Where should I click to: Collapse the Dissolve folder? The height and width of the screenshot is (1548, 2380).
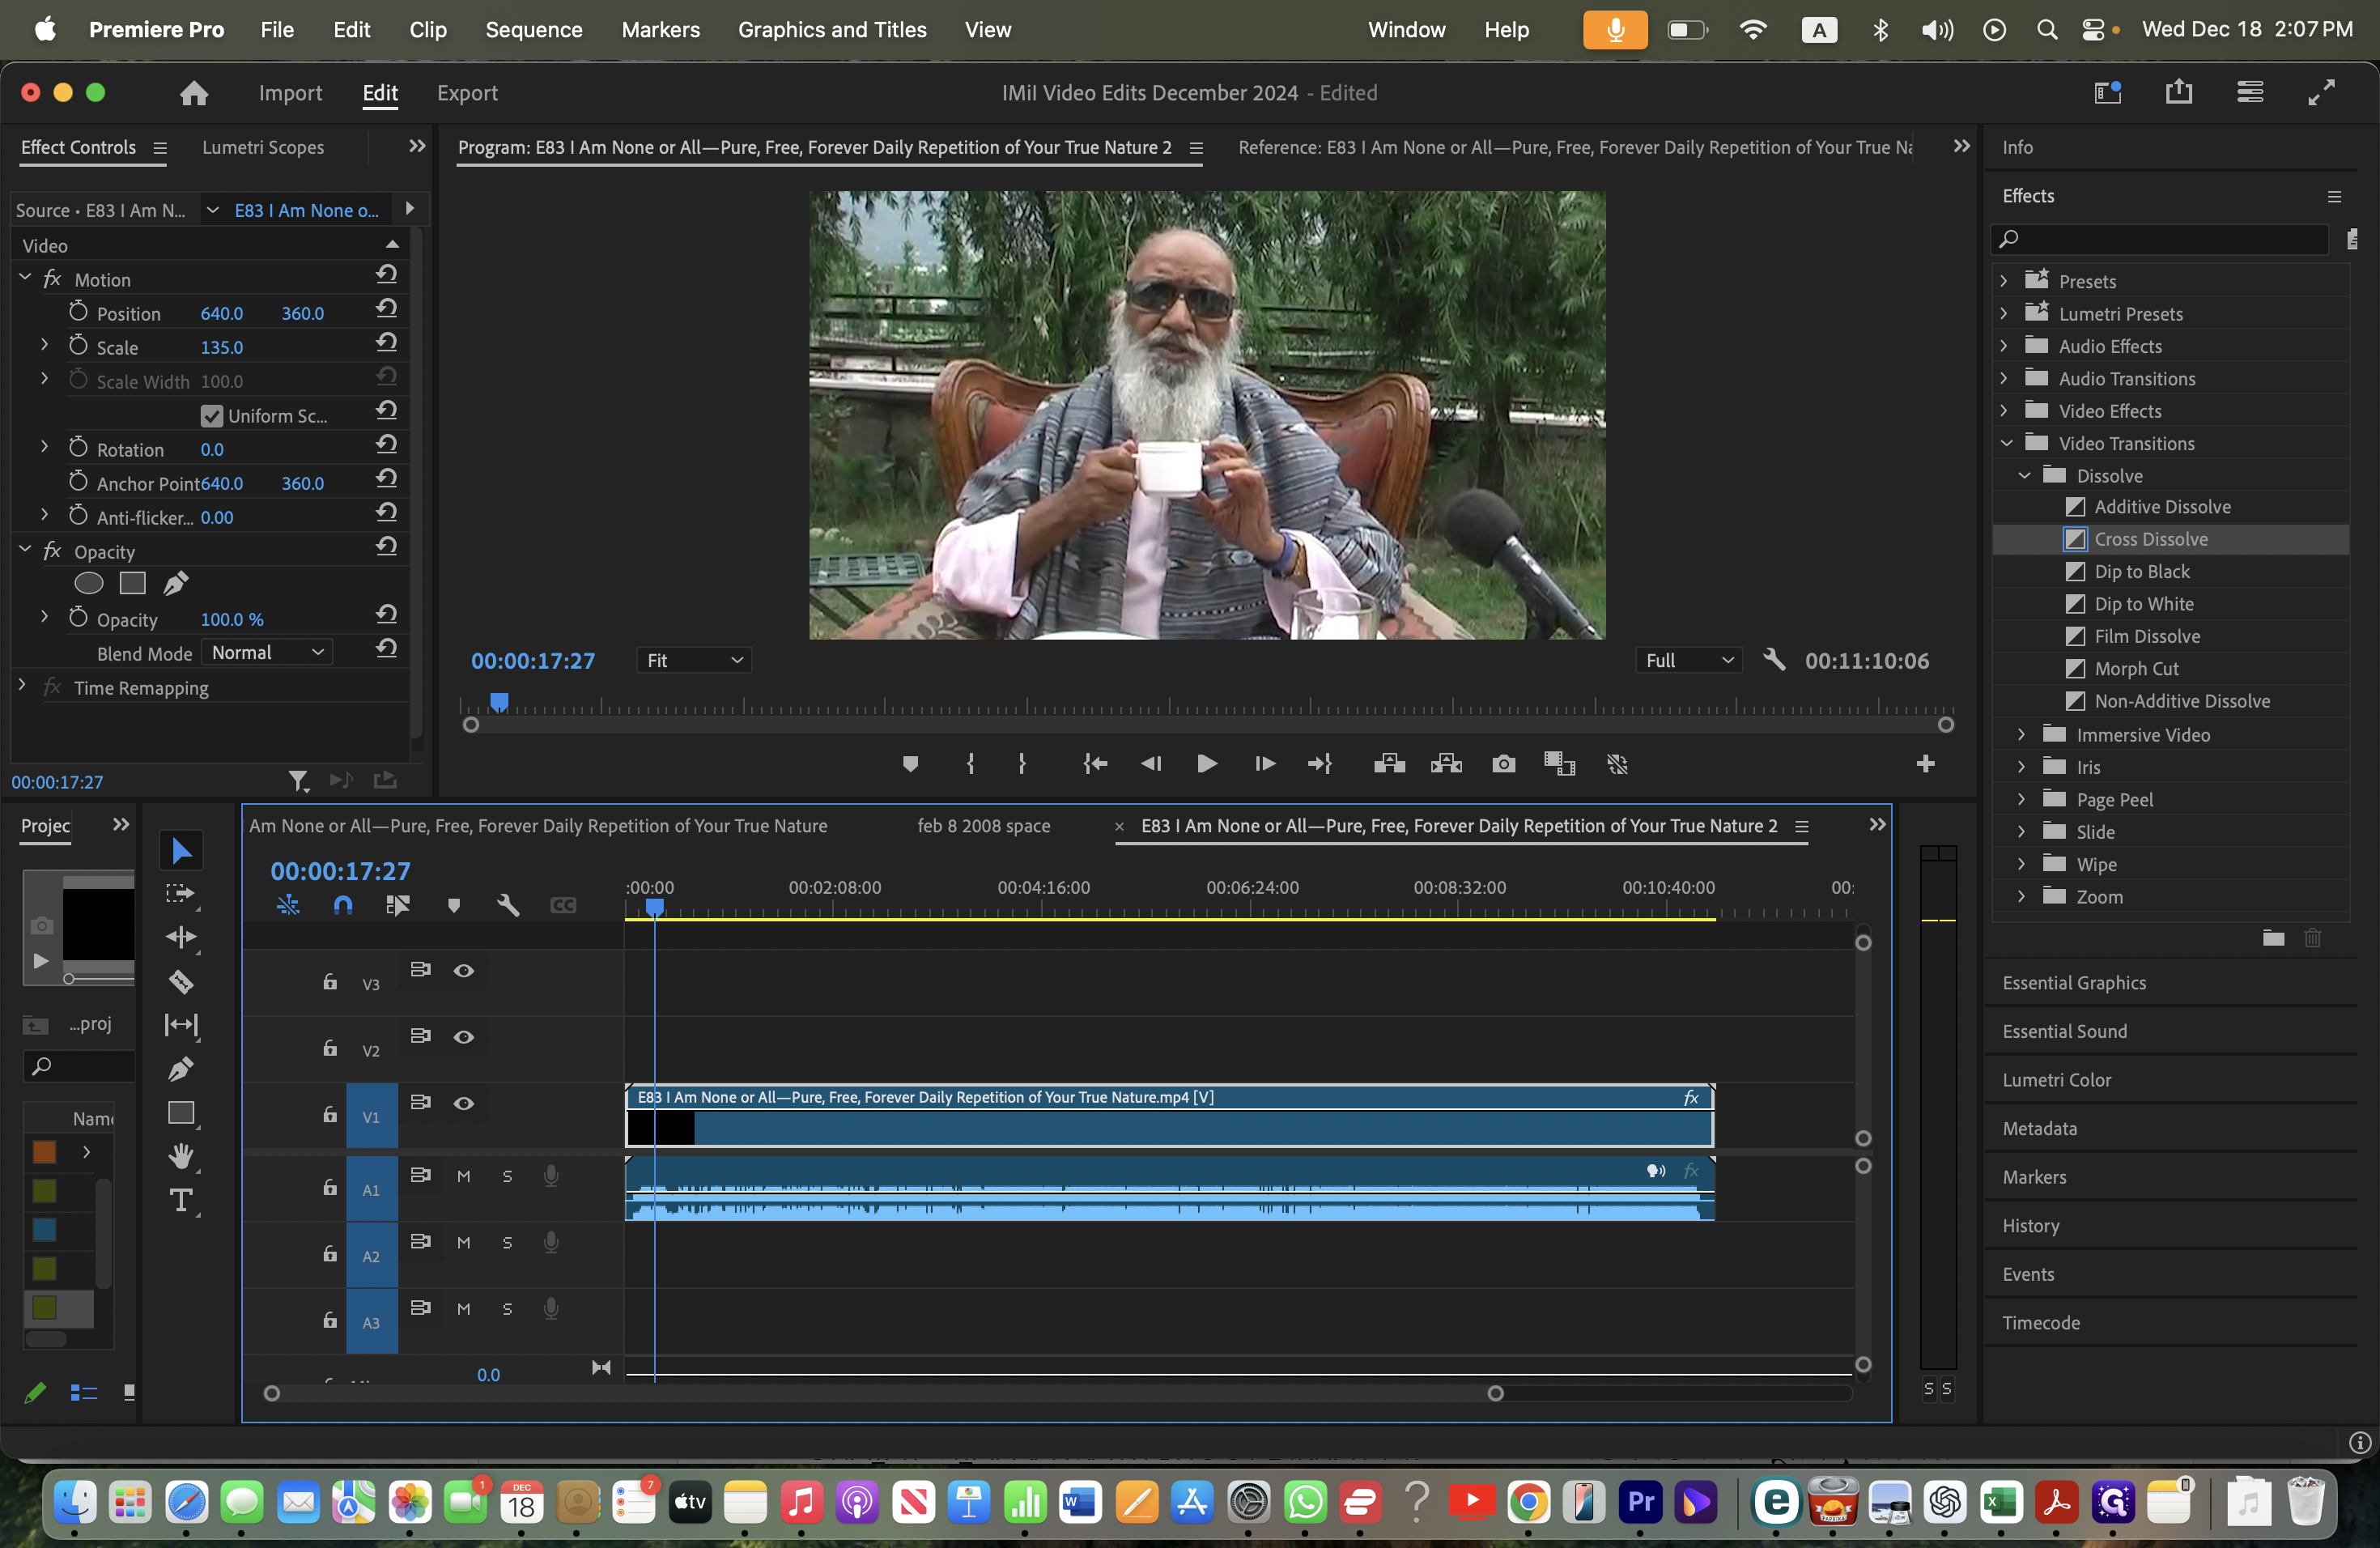pos(2024,476)
